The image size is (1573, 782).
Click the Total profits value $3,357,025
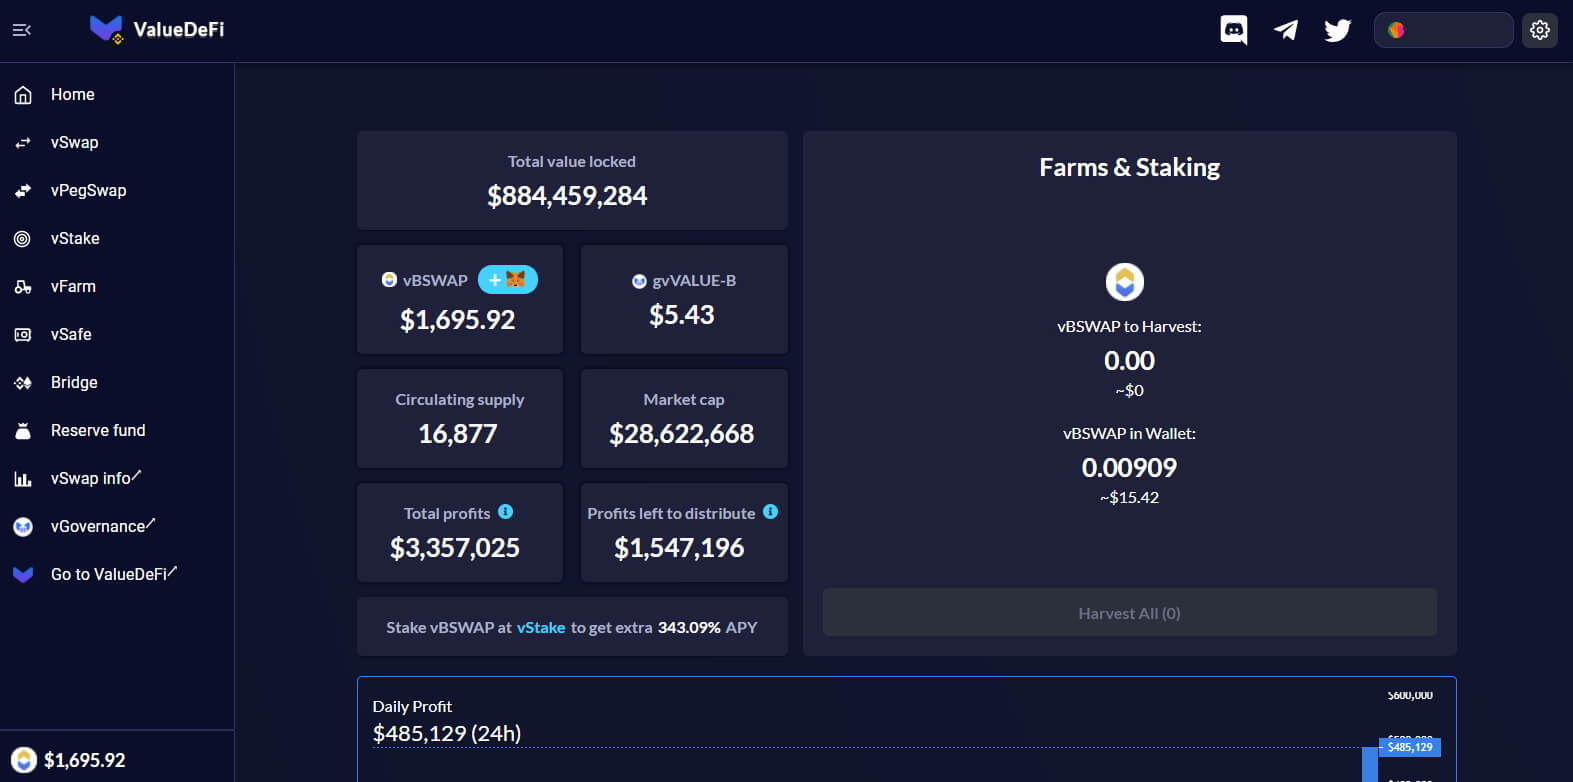(455, 548)
